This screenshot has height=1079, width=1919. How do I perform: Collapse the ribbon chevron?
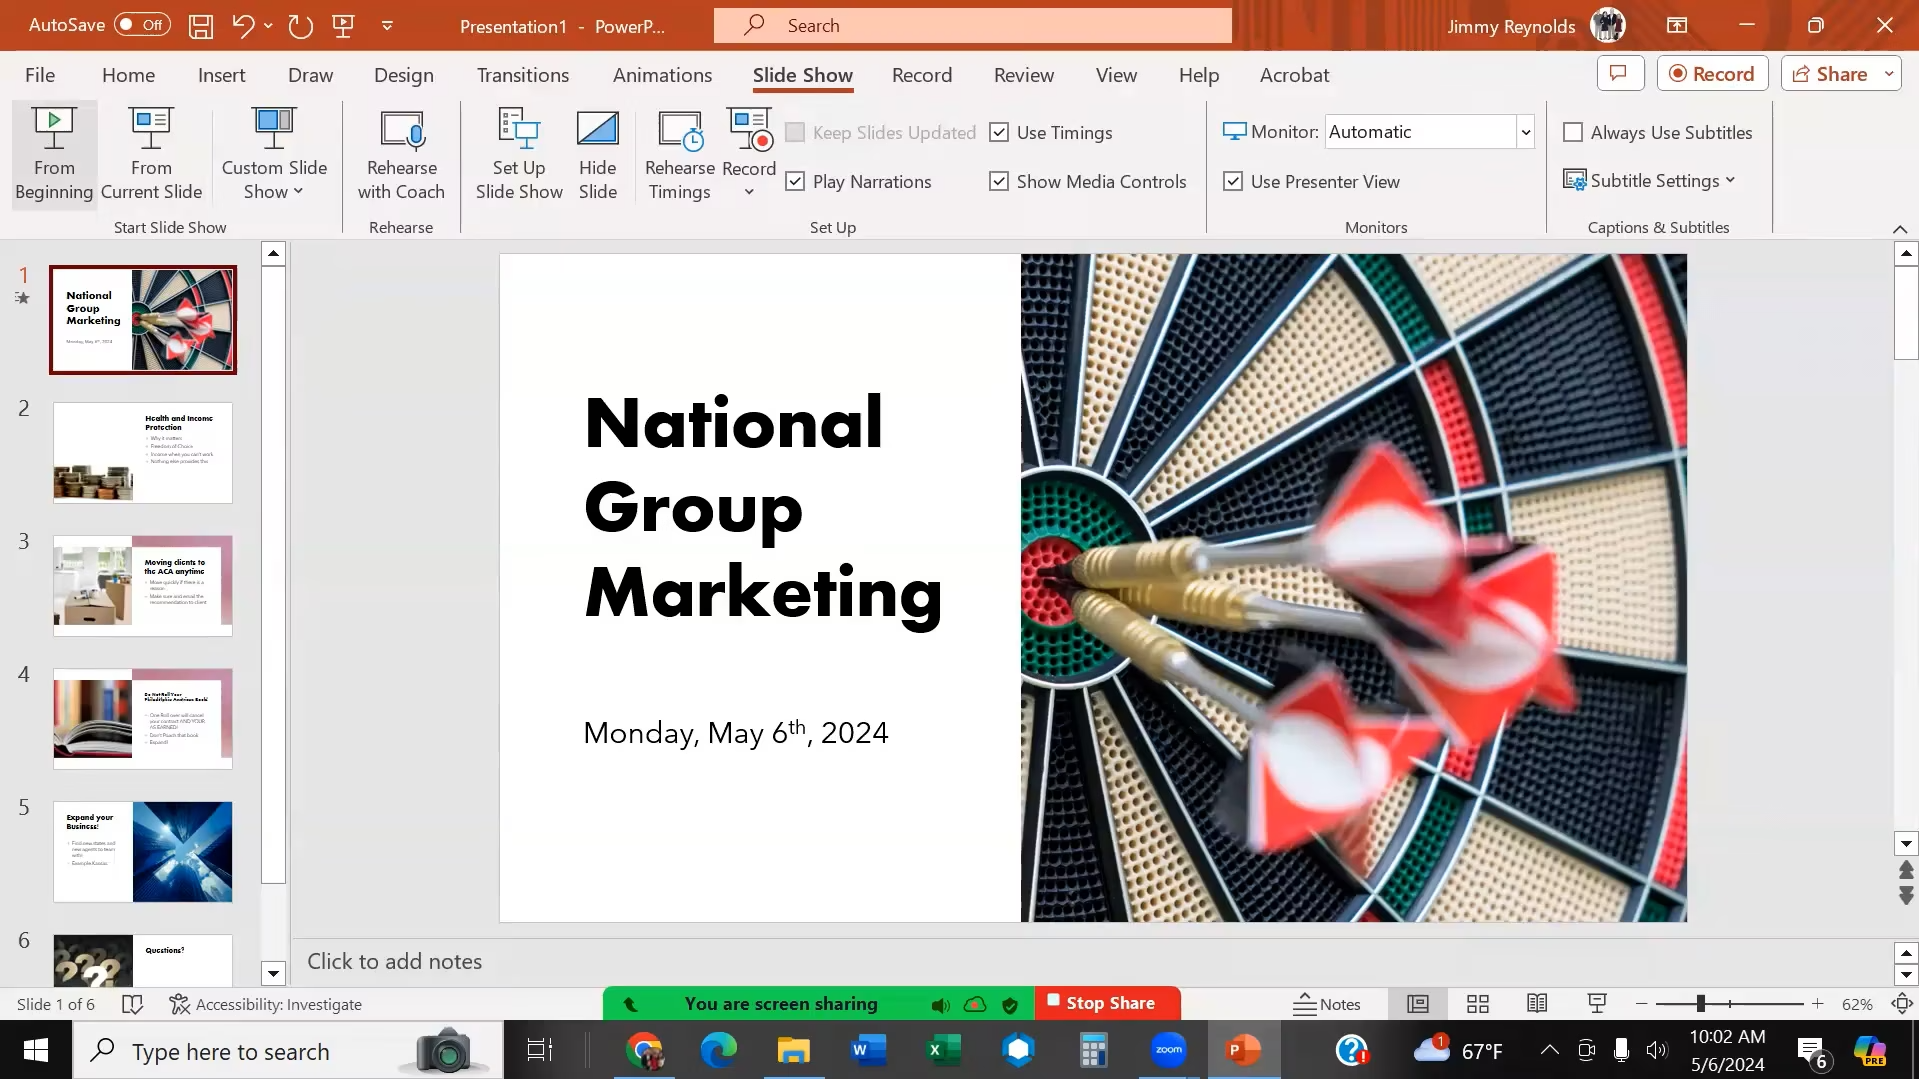click(1900, 229)
